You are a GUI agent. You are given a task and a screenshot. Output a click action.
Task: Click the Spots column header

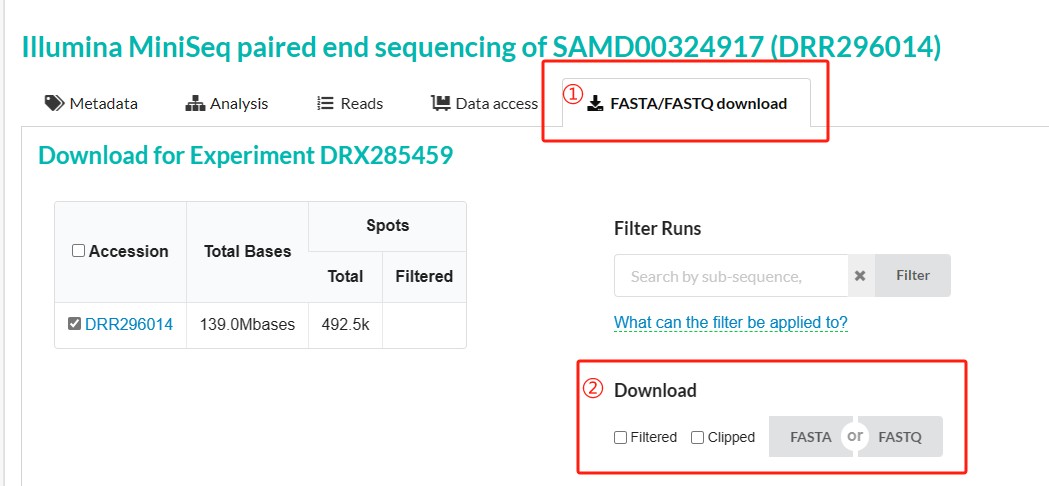387,226
